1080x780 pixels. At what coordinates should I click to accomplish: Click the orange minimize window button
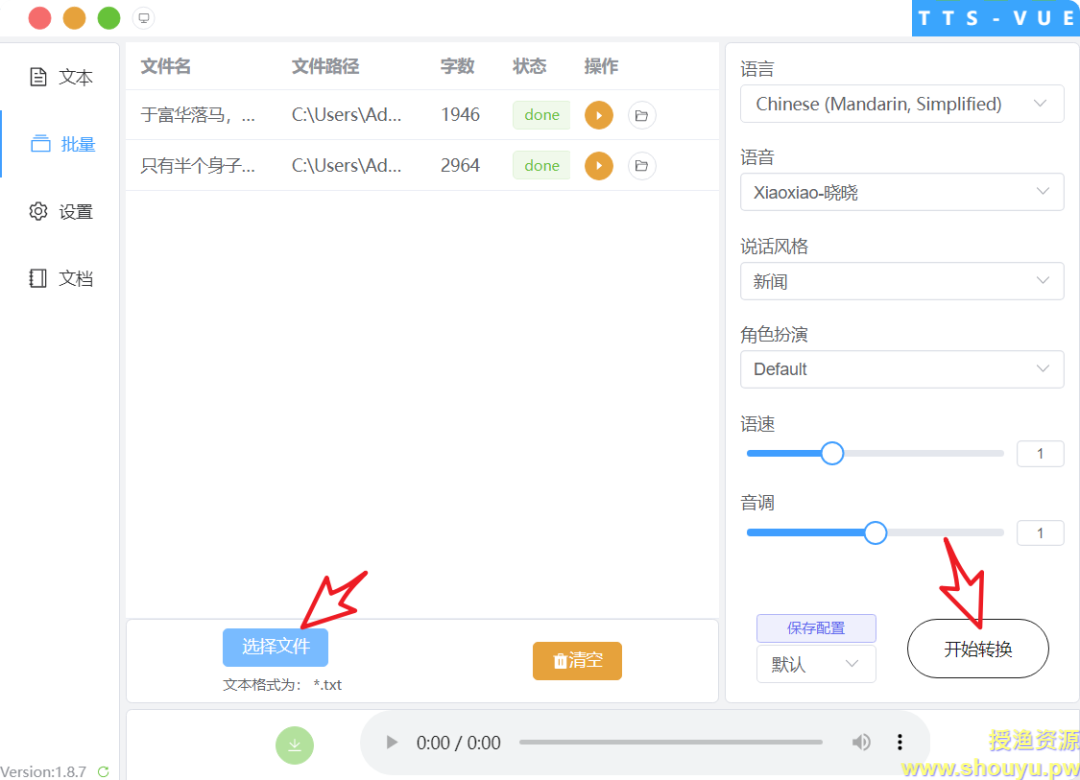(74, 18)
